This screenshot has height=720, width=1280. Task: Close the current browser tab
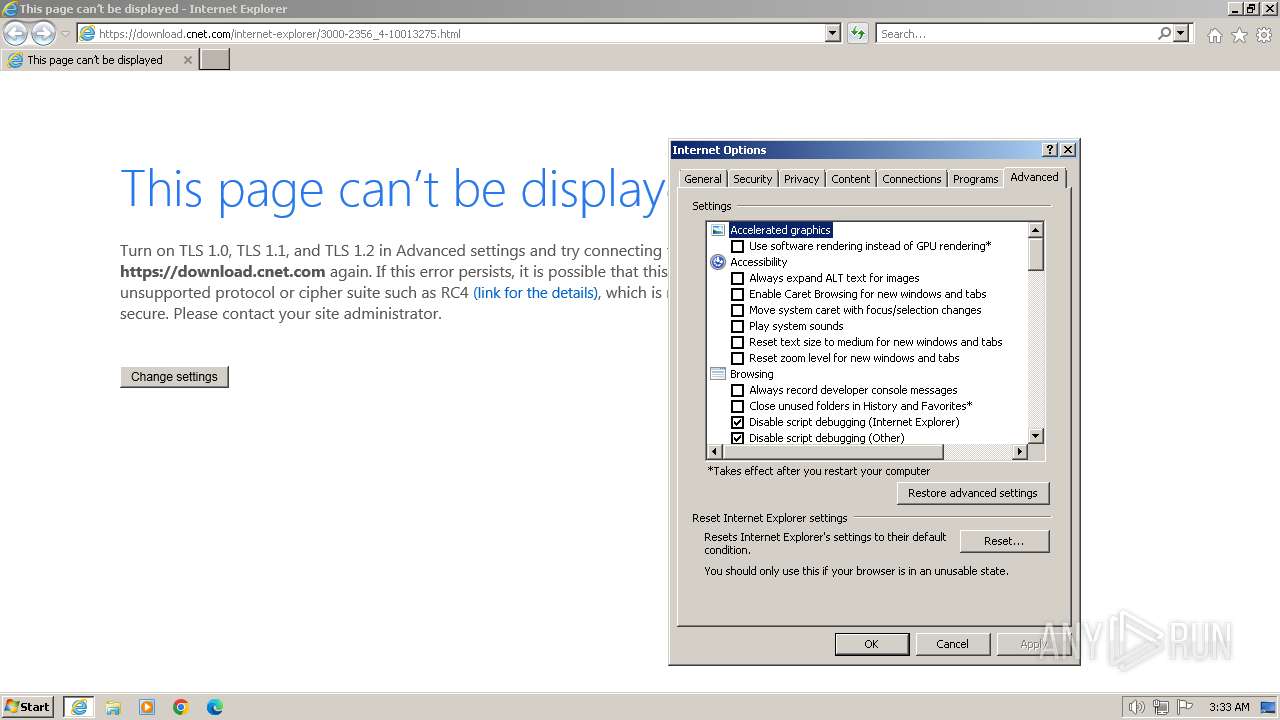point(187,60)
